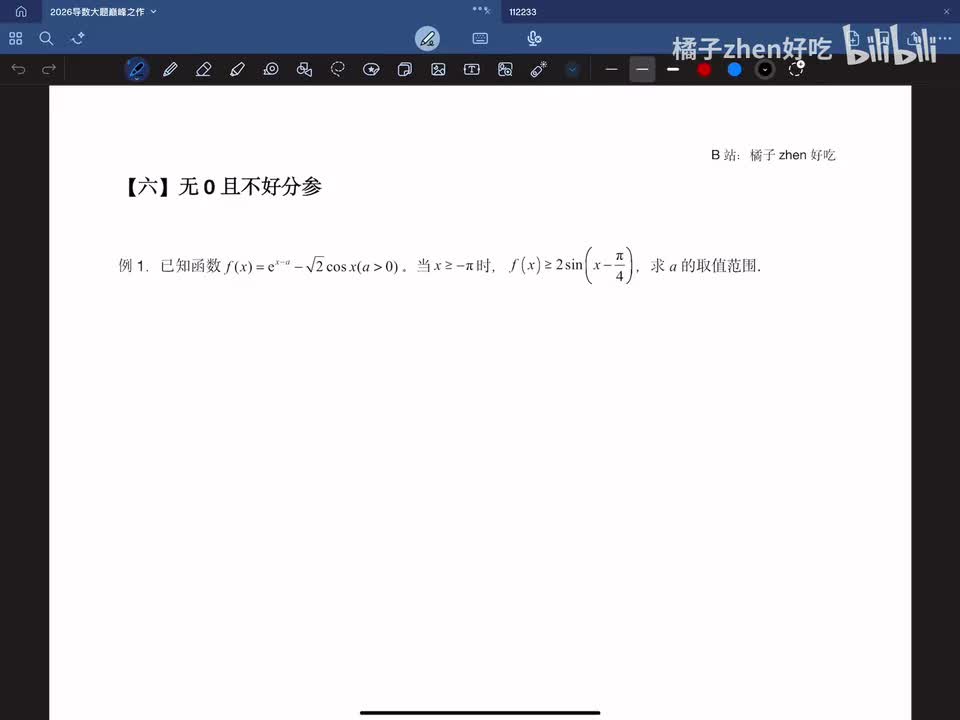This screenshot has width=960, height=720.
Task: Open the page thumbnails grid view
Action: point(16,39)
